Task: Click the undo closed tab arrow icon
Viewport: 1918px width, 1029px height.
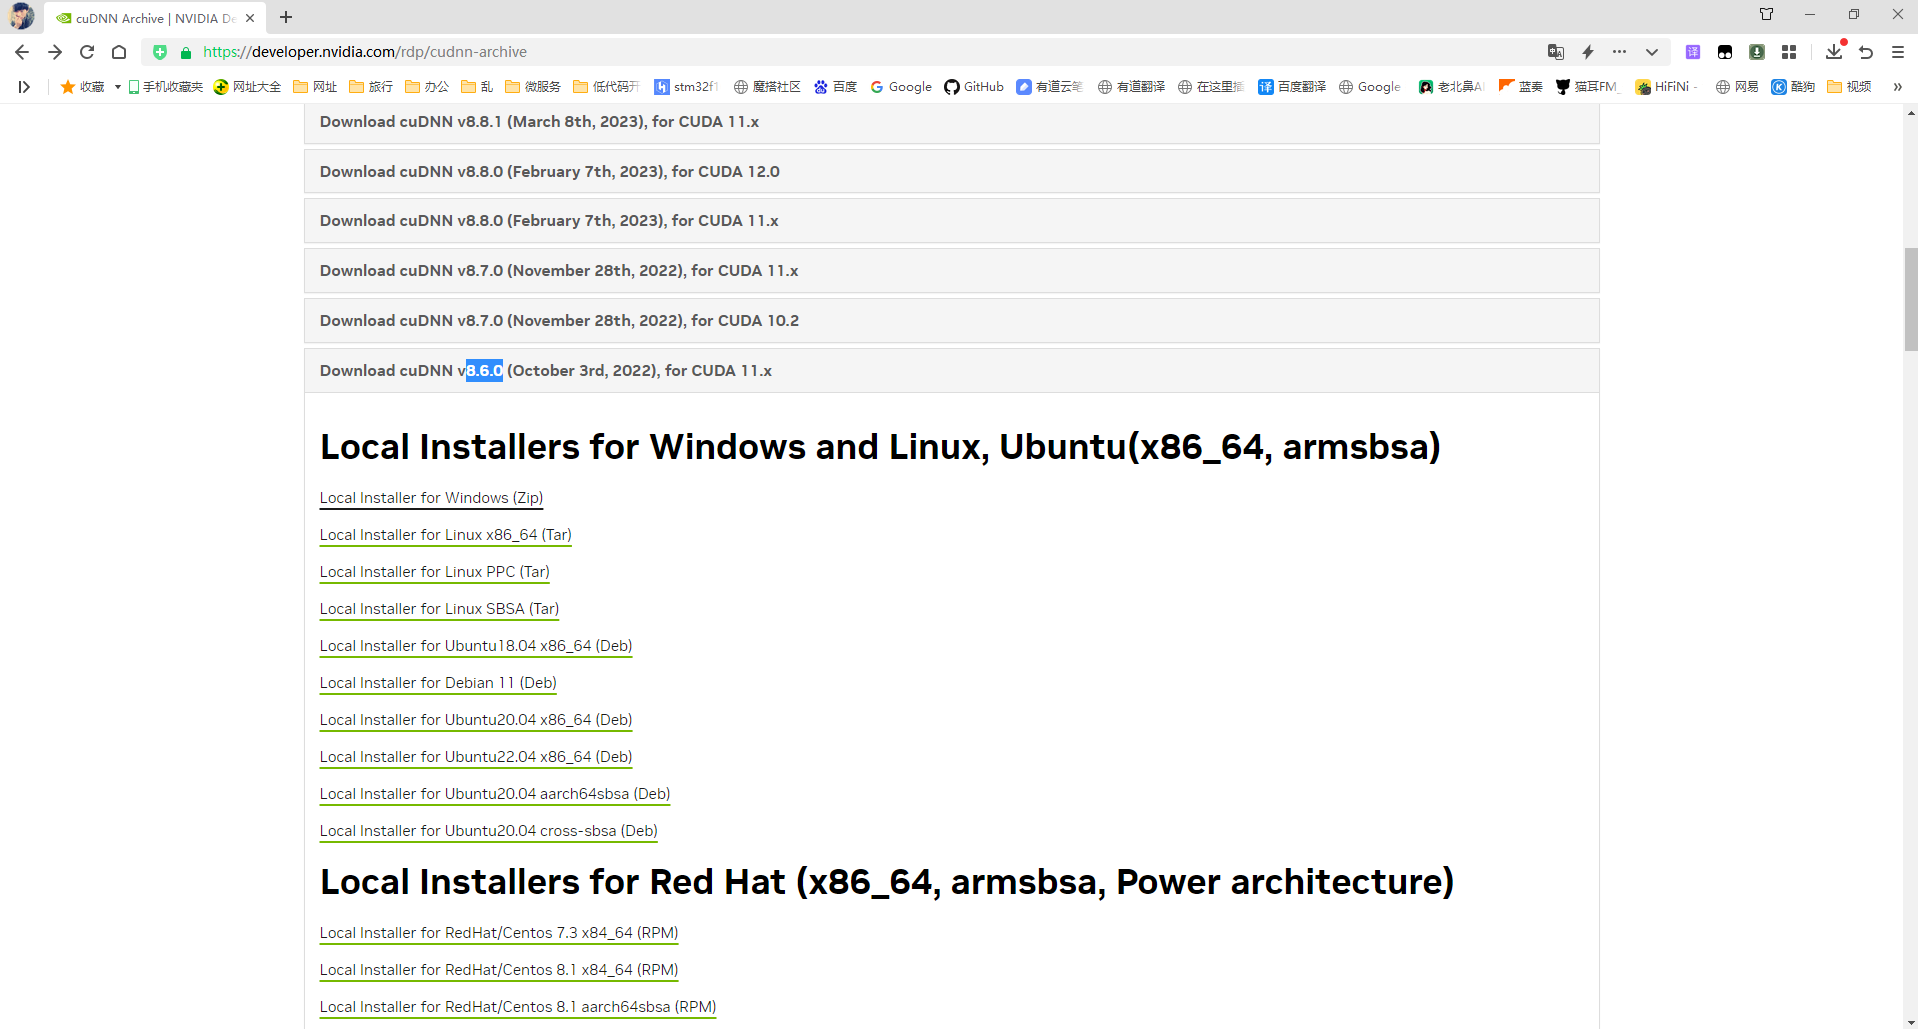Action: coord(1865,52)
